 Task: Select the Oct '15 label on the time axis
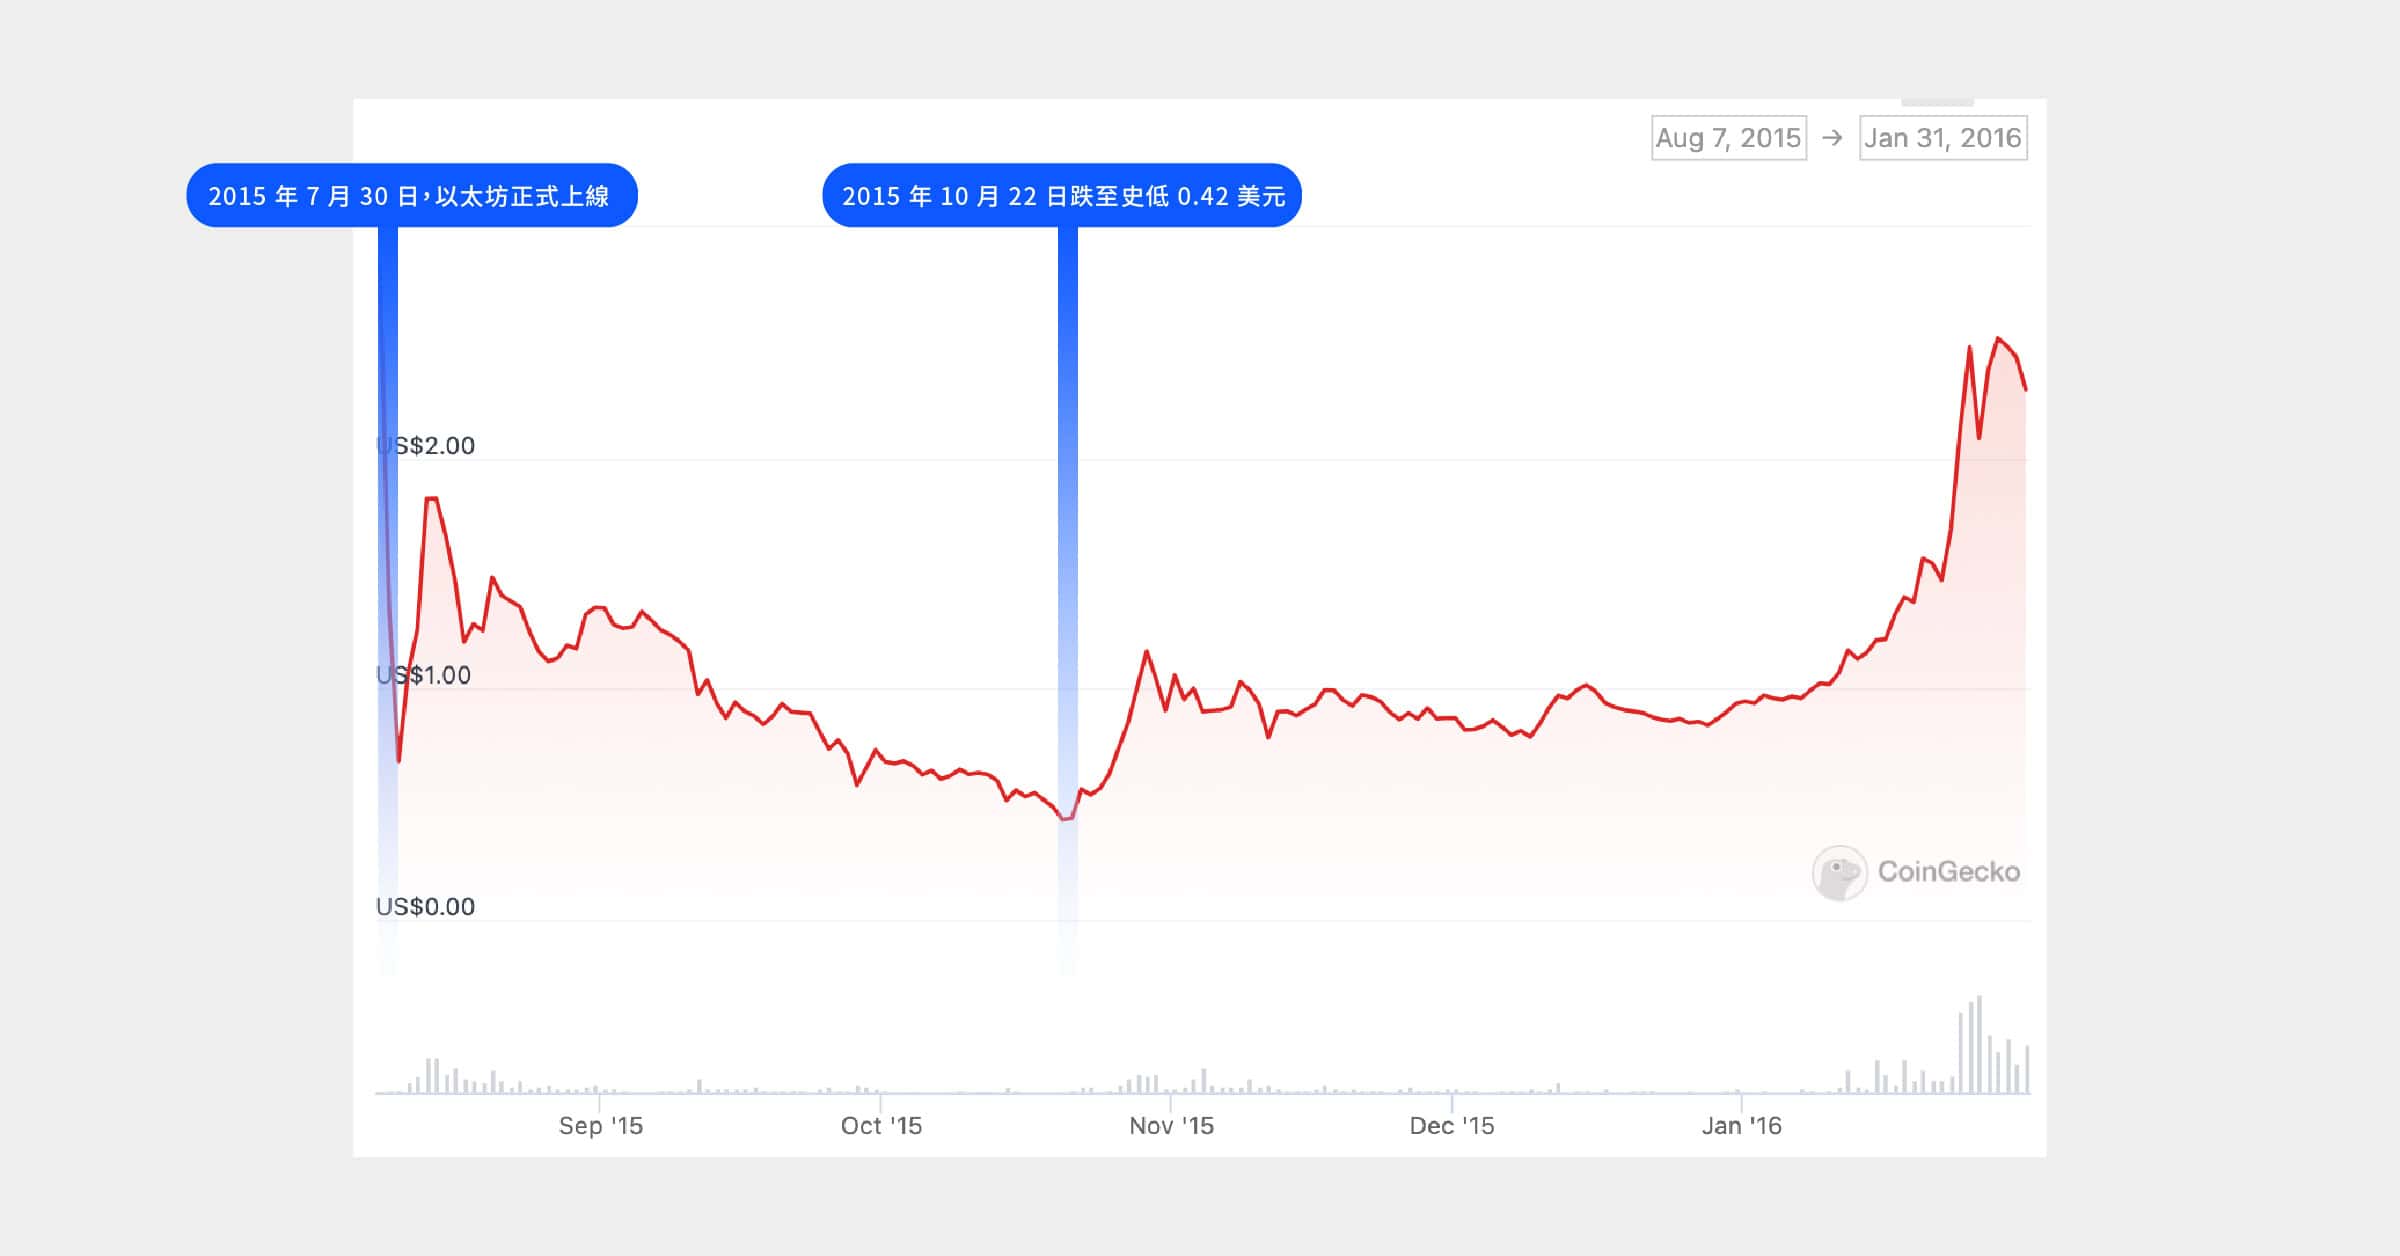pyautogui.click(x=881, y=1126)
